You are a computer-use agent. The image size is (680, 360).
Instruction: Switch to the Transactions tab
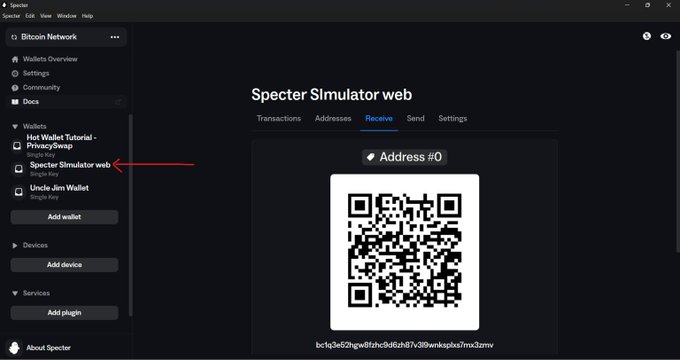(x=278, y=118)
